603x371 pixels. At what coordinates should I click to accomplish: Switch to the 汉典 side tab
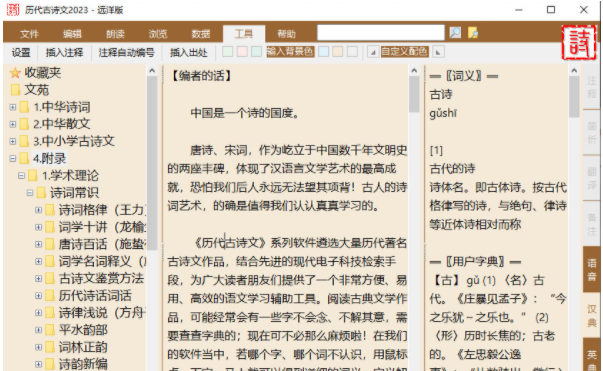592,315
